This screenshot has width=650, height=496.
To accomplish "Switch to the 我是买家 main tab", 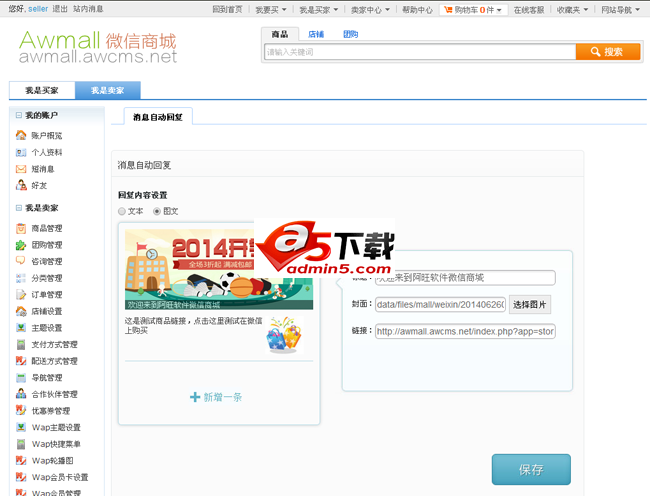I will [x=42, y=90].
